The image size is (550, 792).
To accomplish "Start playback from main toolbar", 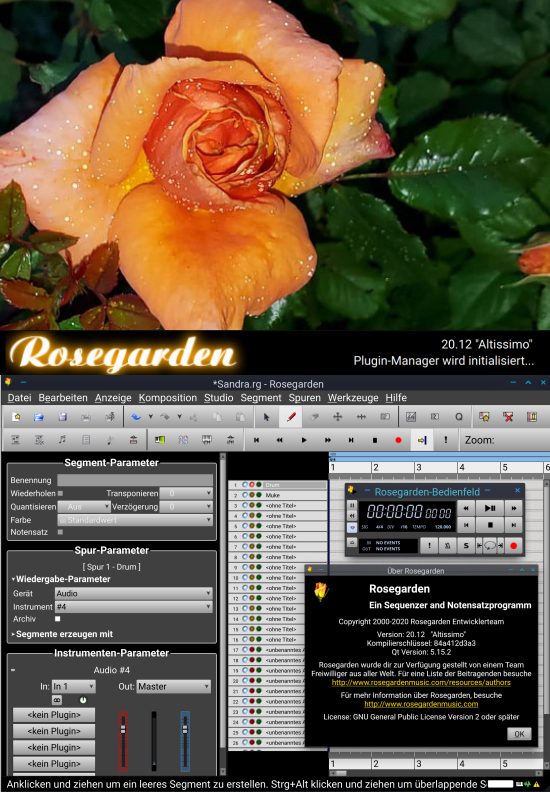I will click(304, 440).
